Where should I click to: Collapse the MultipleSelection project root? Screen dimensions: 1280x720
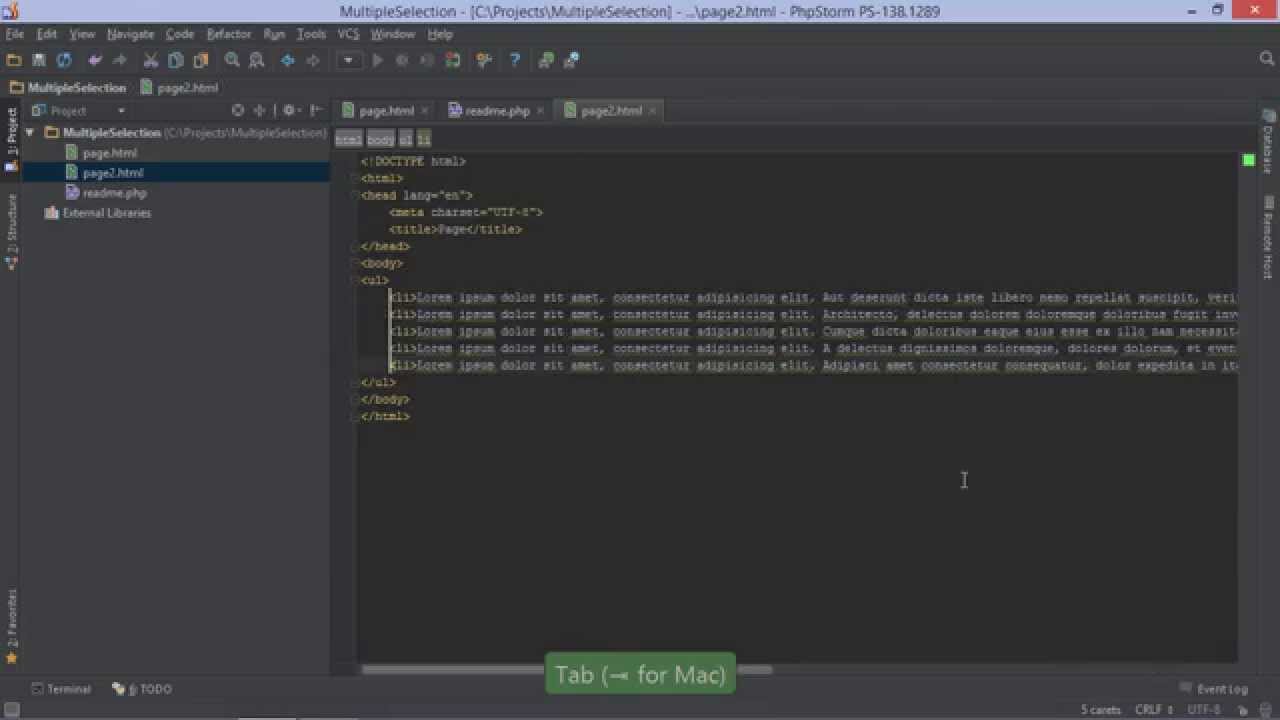pyautogui.click(x=30, y=132)
